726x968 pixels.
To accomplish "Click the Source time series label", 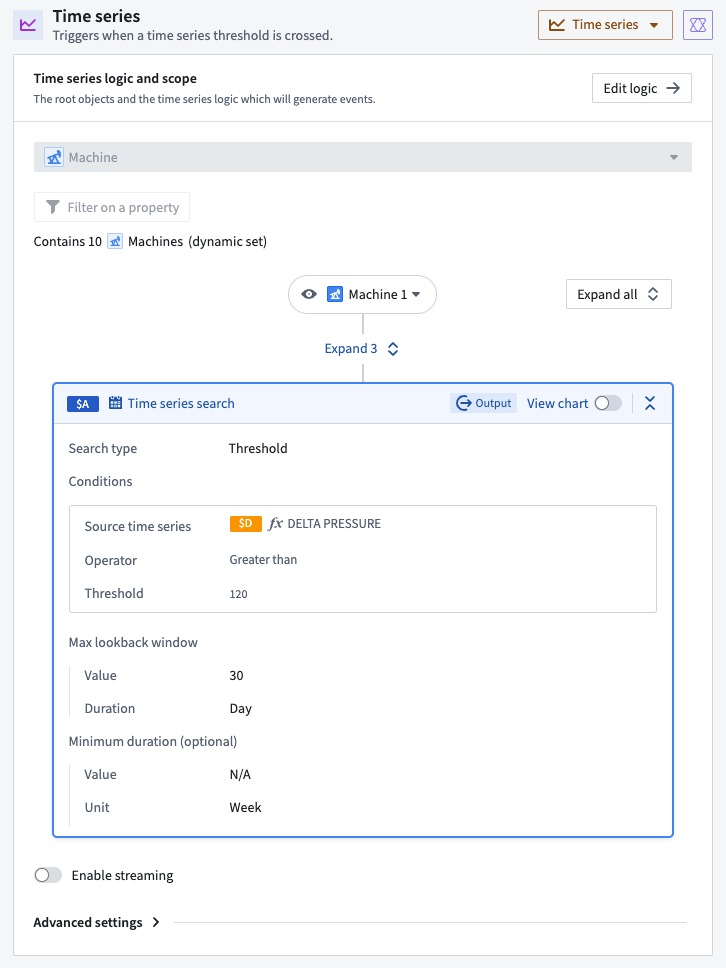I will click(138, 527).
